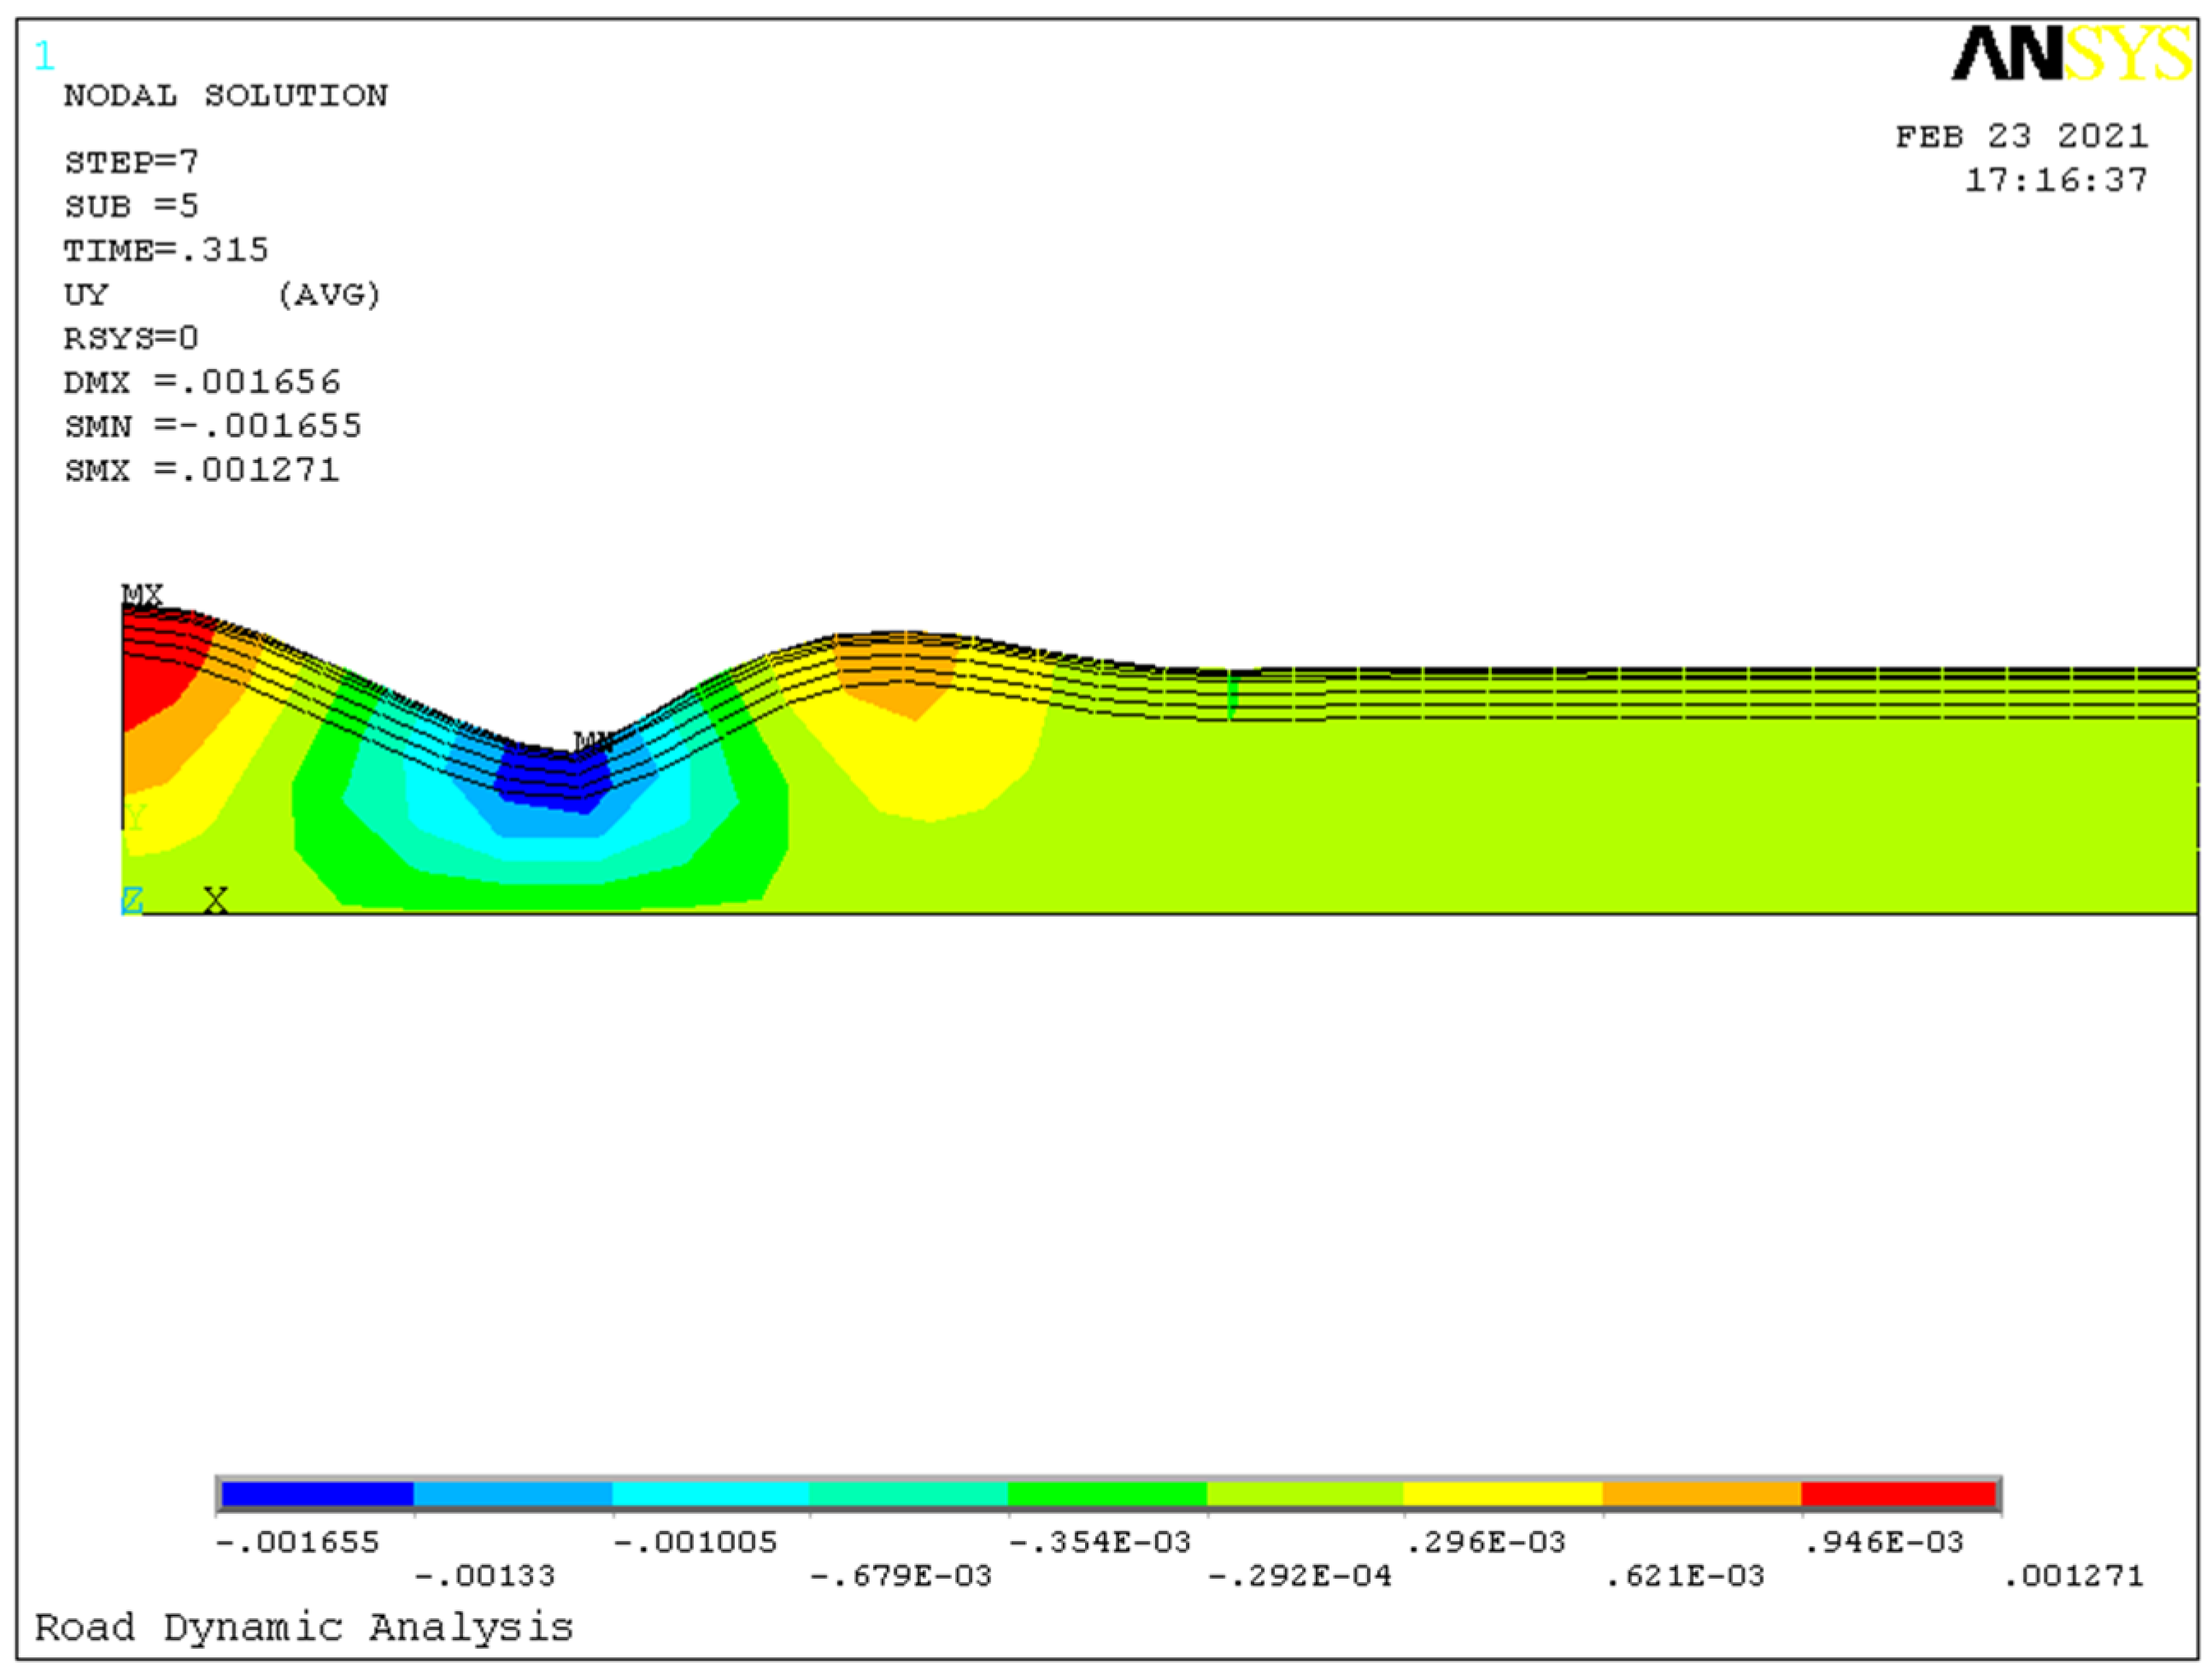Click the NODAL SOLUTION heading text
Screen dimensions: 2212x1677
click(226, 96)
